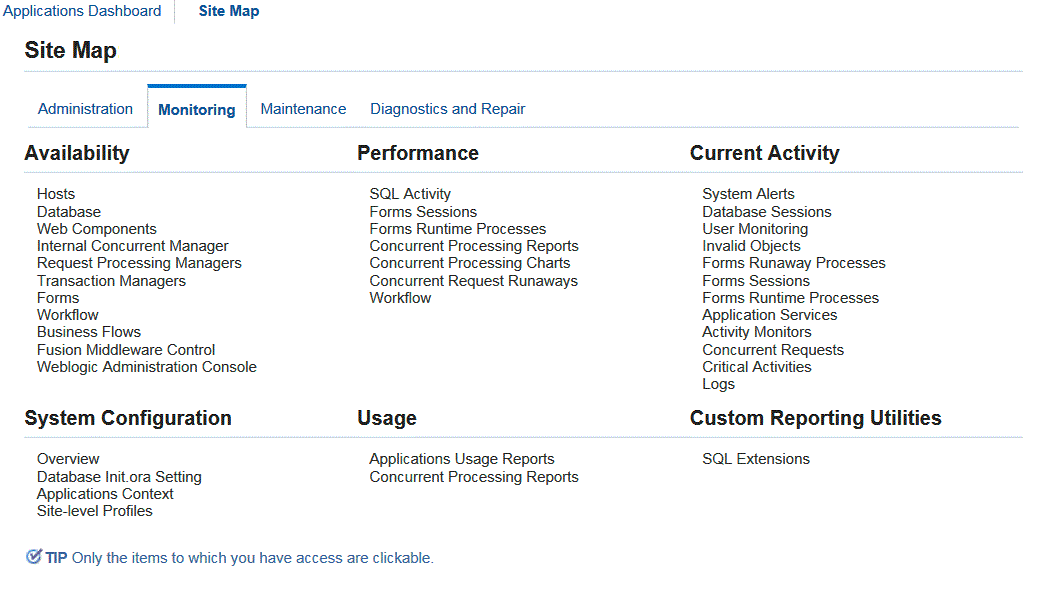View SQL Activity under Performance
This screenshot has height=611, width=1045.
[410, 194]
